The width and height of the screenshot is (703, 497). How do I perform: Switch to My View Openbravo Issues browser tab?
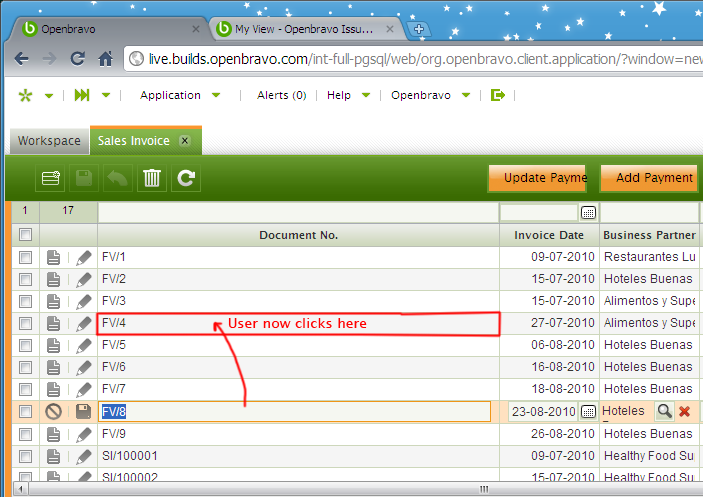point(304,29)
